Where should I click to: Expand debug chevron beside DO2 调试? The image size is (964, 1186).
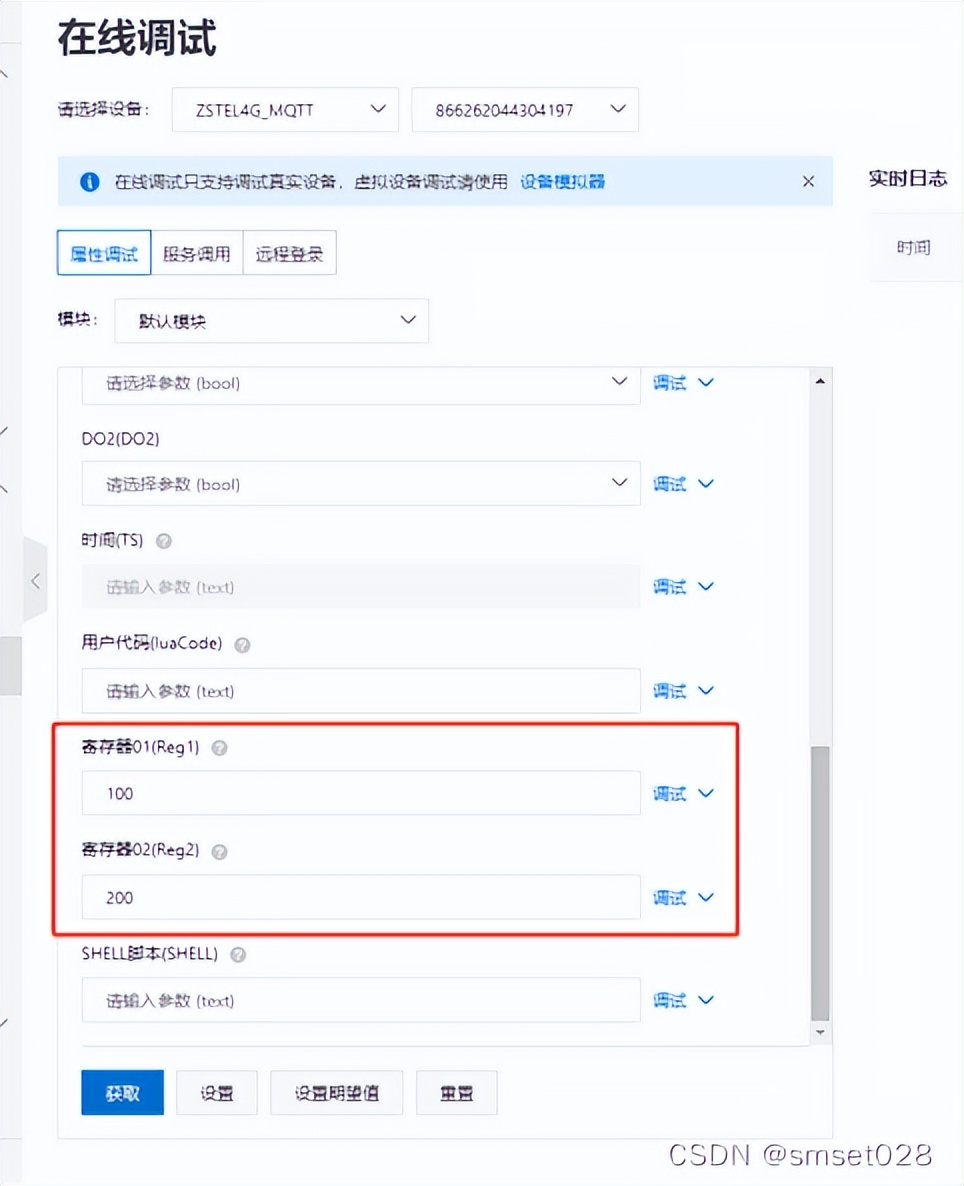705,484
